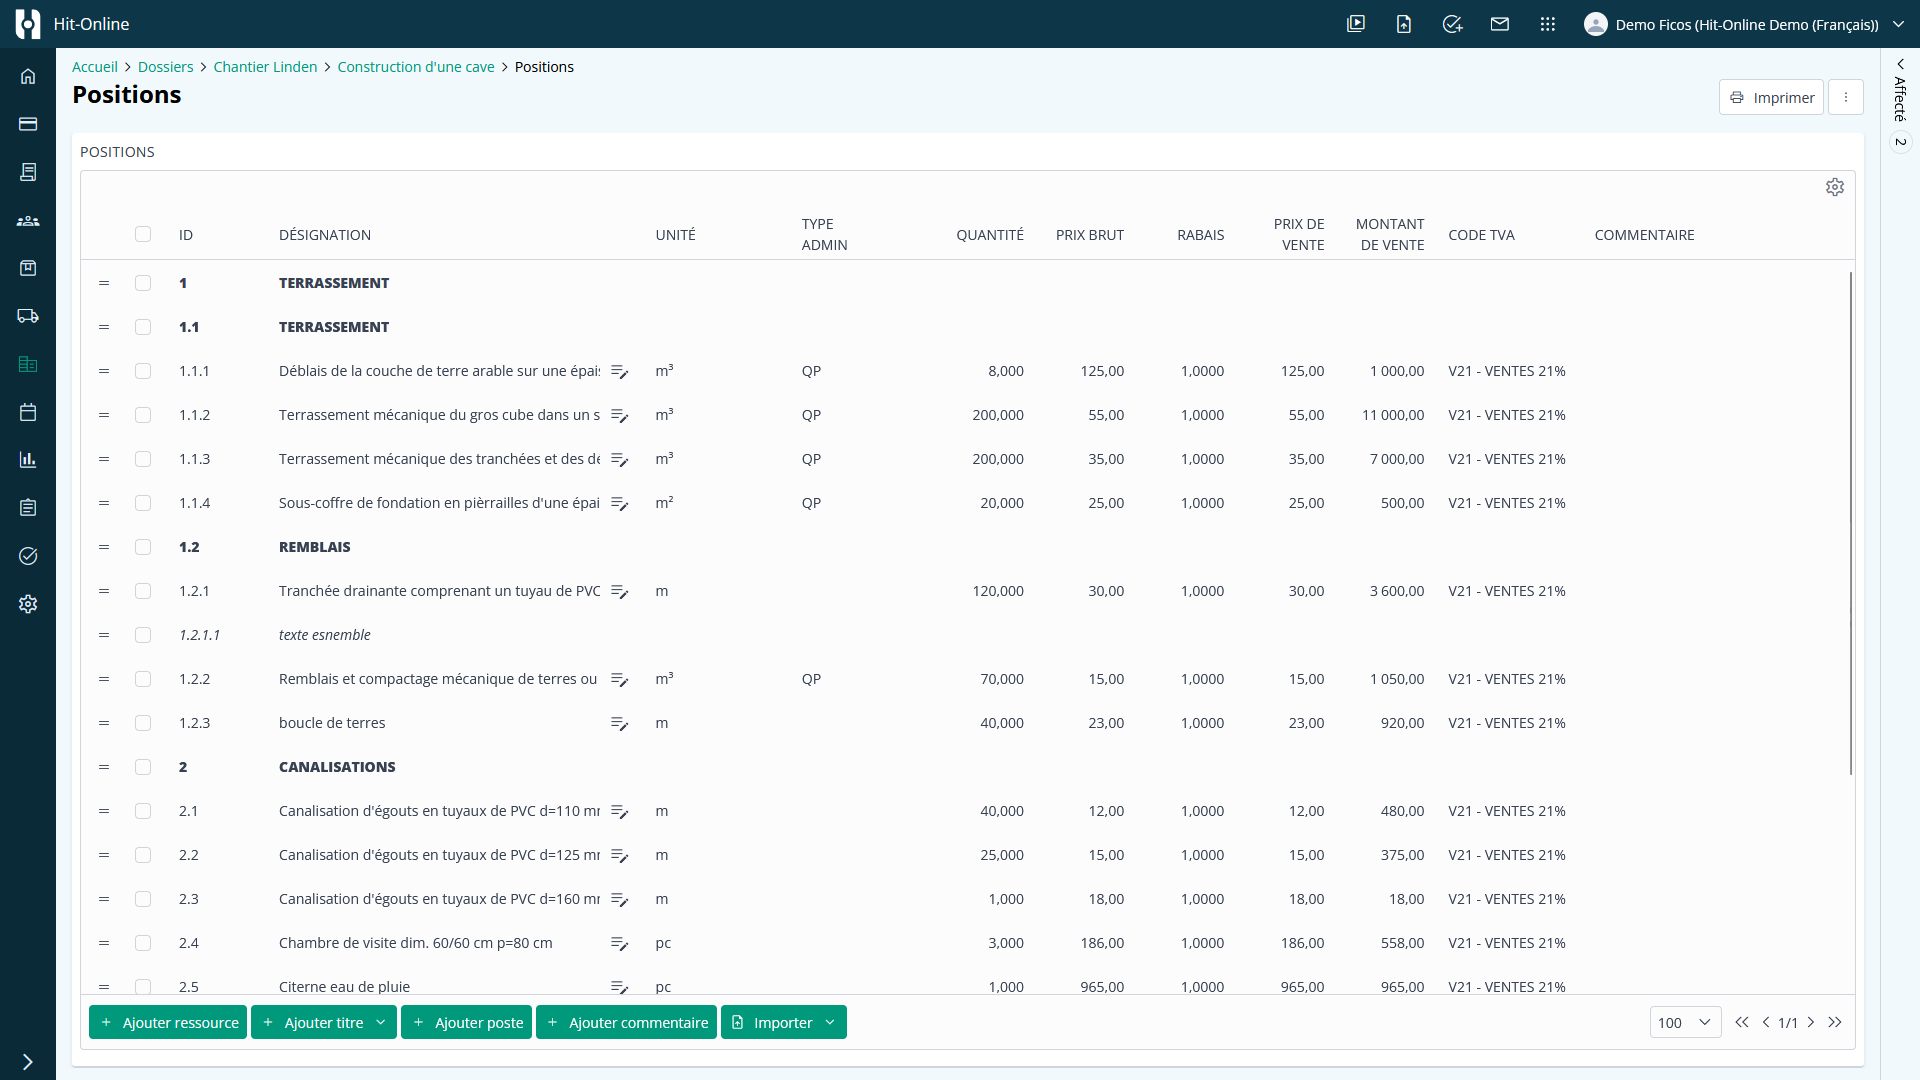Click the drag handle of row 1.2 REMBLAIS
Image resolution: width=1920 pixels, height=1080 pixels.
pos(104,547)
